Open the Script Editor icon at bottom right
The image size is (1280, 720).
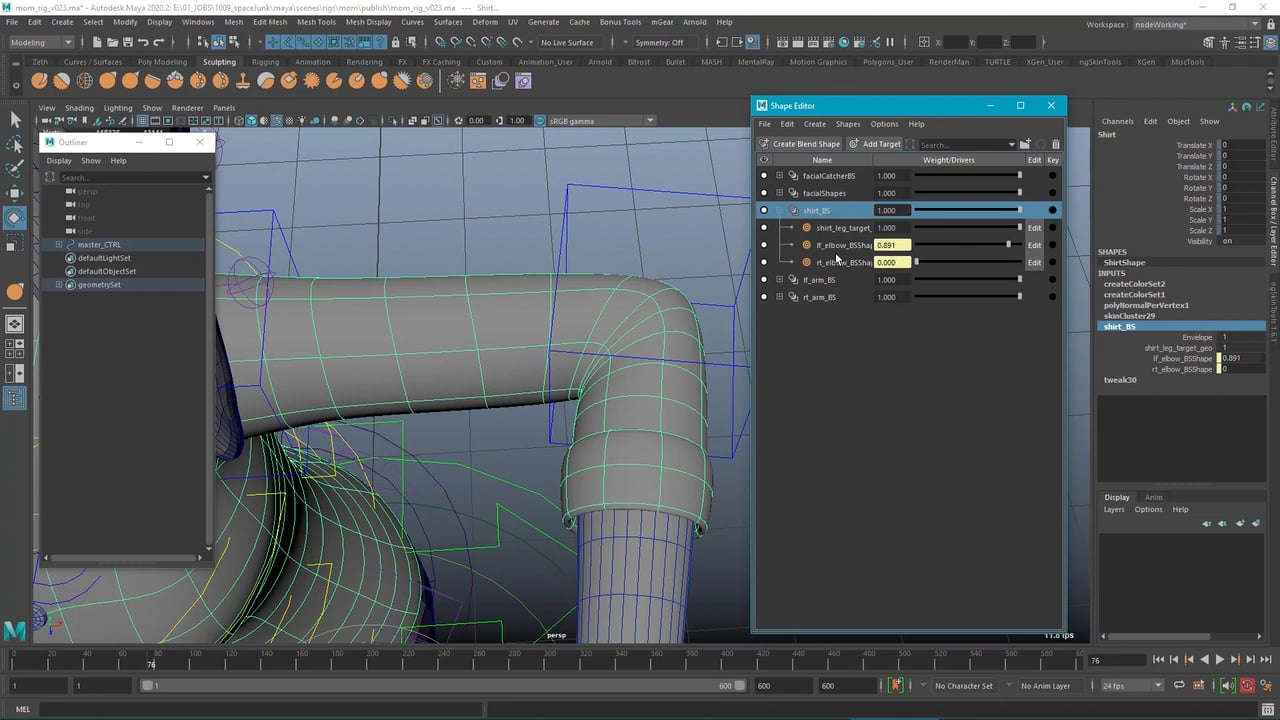pos(1269,709)
